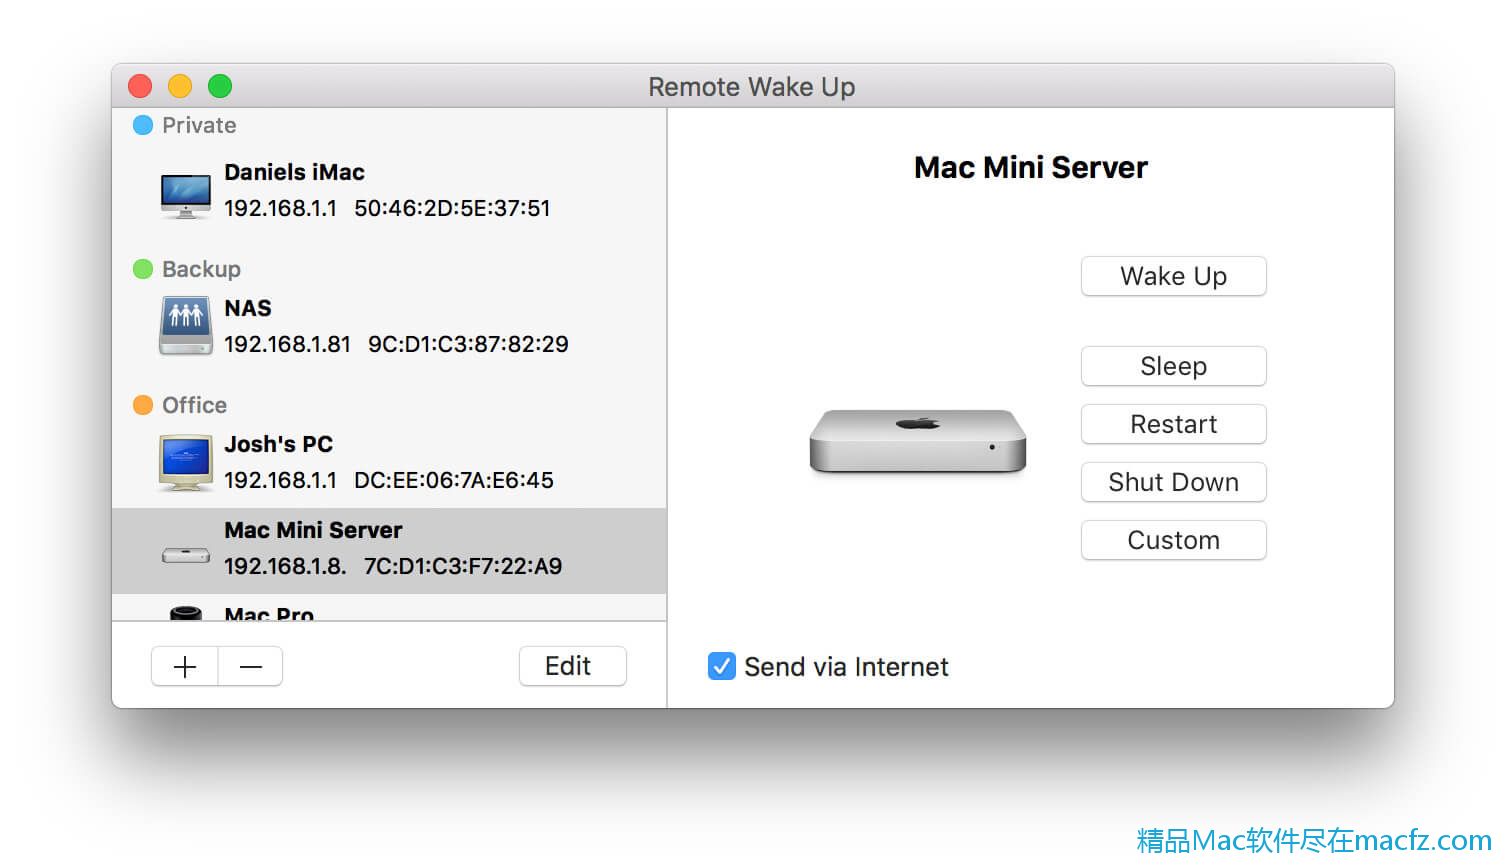The image size is (1506, 868).
Task: Click the Private group header label
Action: 199,125
